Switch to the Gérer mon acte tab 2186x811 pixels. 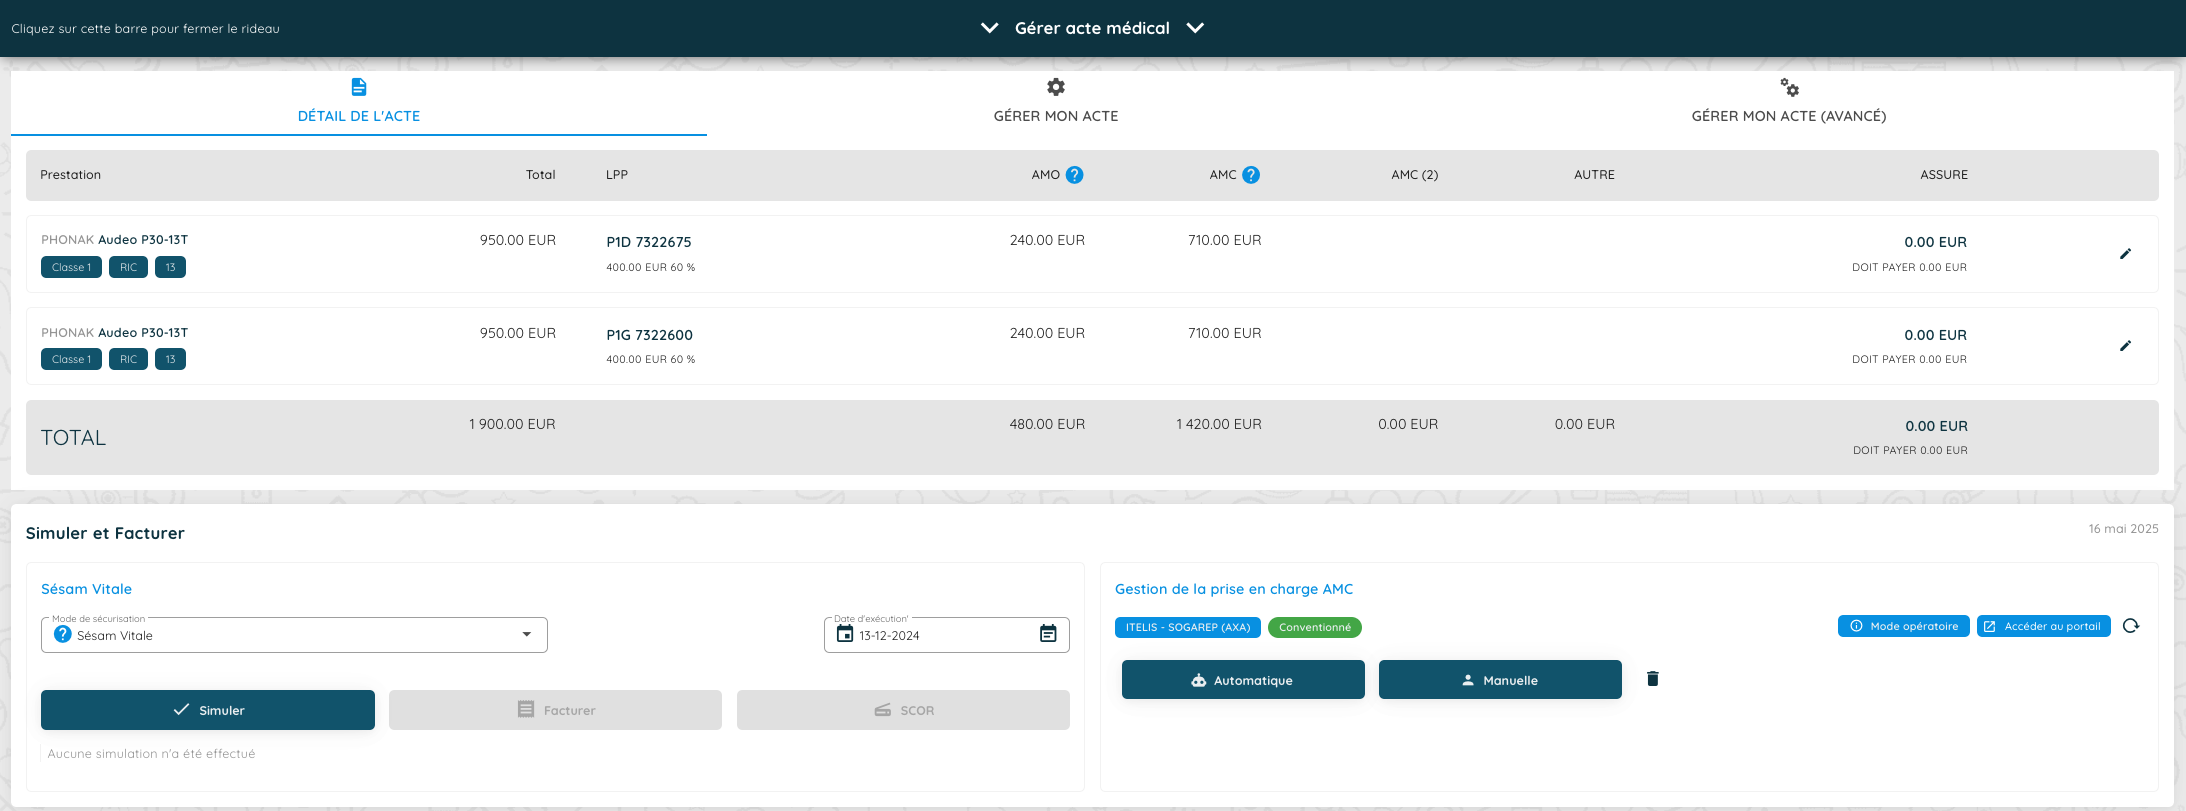pyautogui.click(x=1055, y=102)
